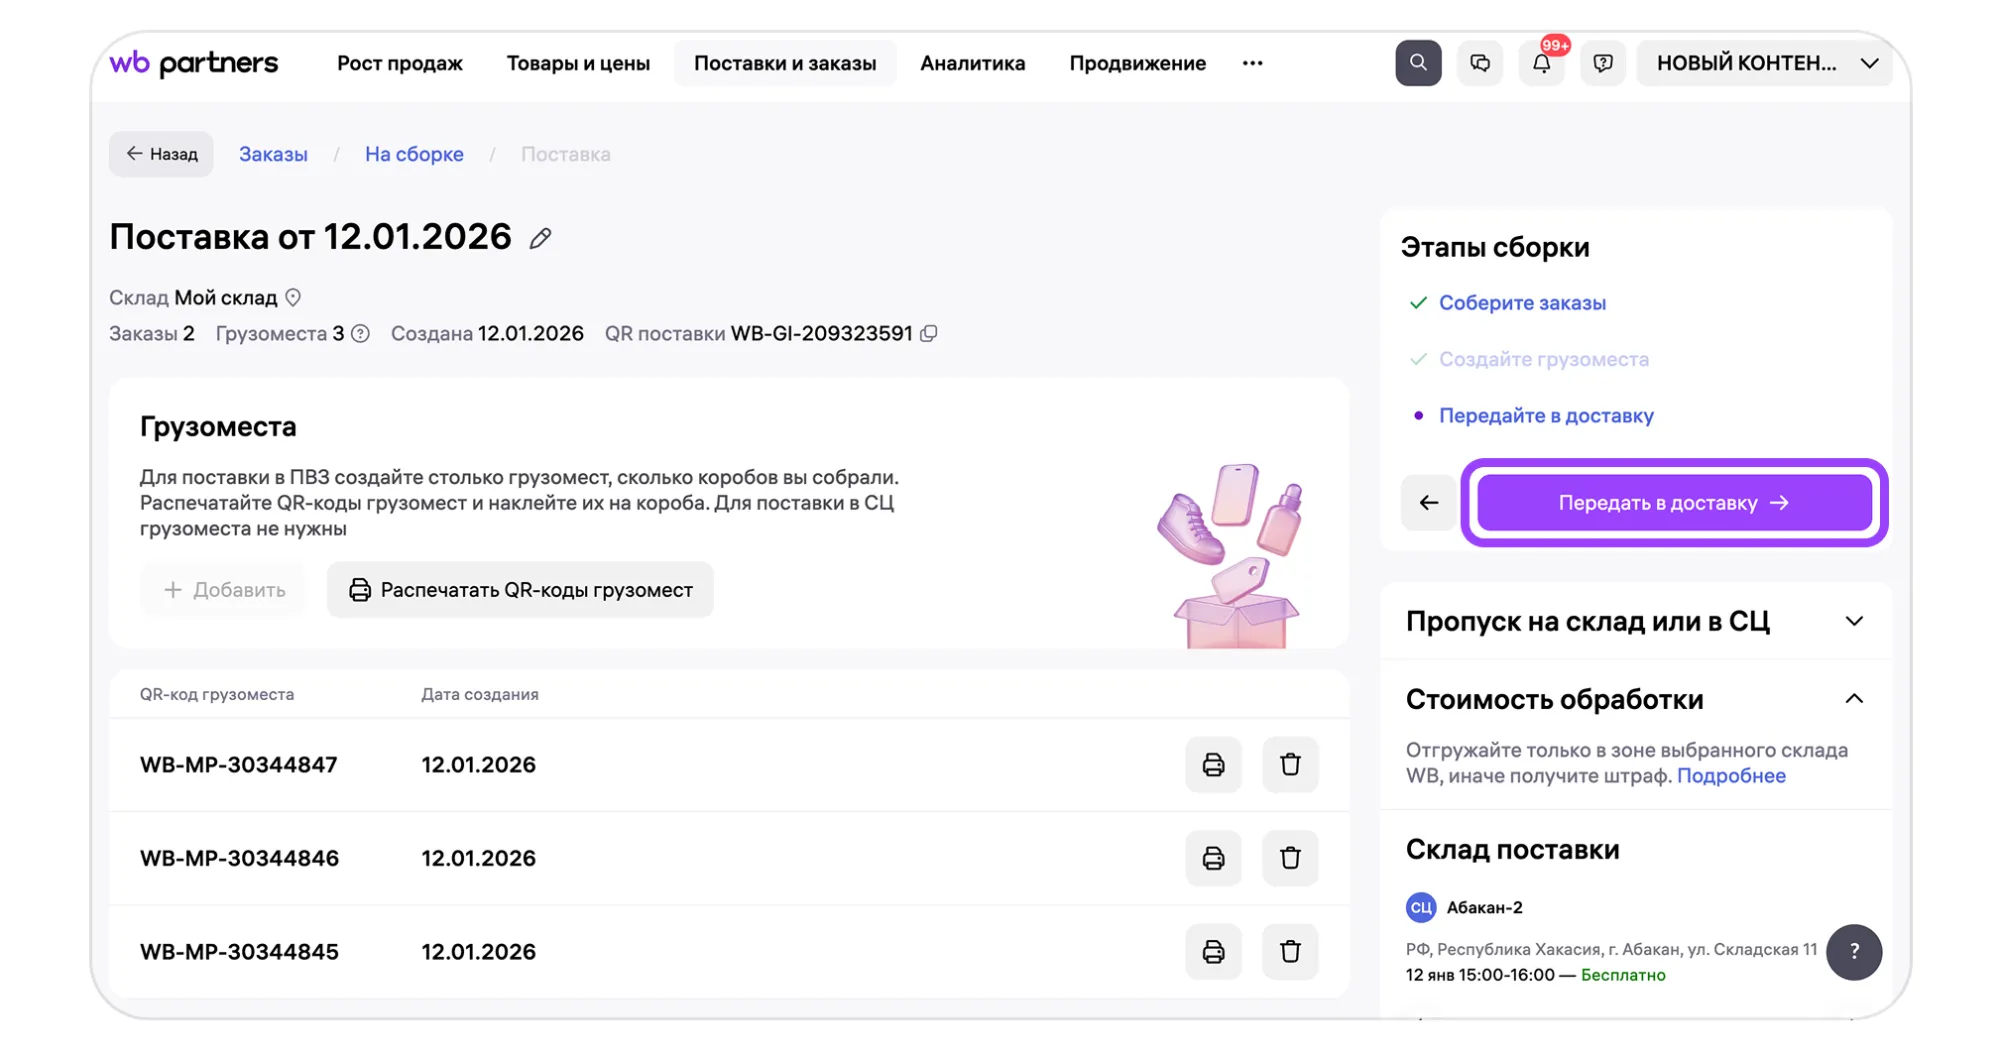Click Распечатать QR-коды грузомест button
Viewport: 1999px width, 1051px height.
[x=520, y=590]
